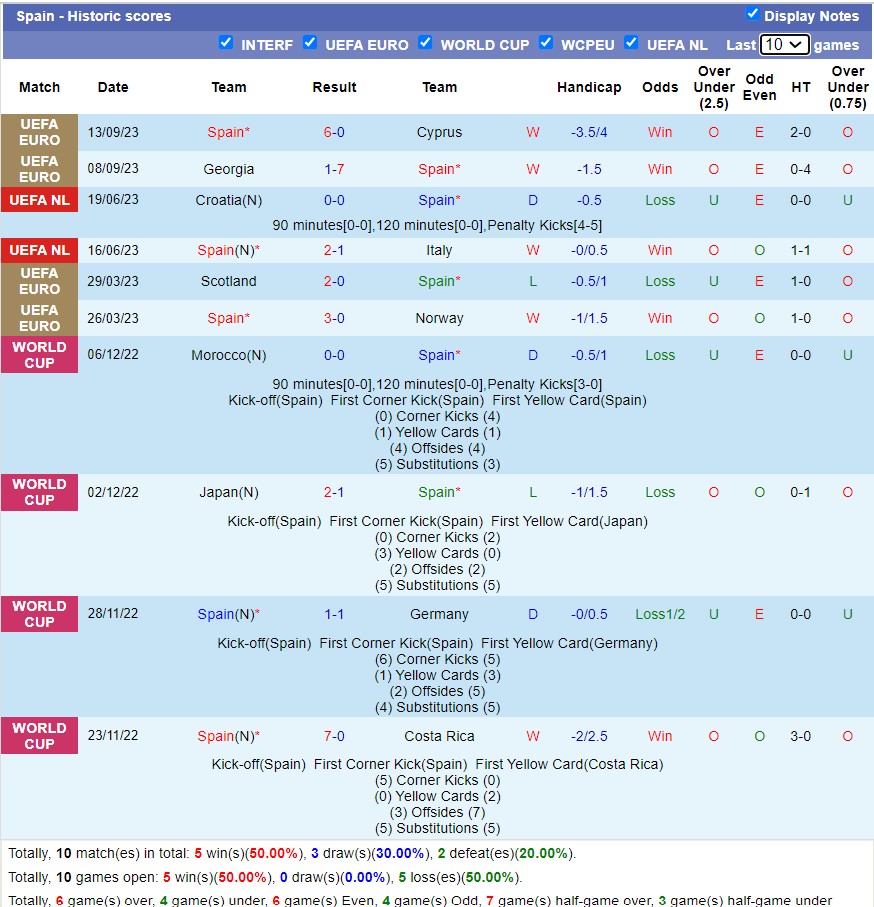
Task: Open the Croatia(N) team page
Action: (228, 200)
